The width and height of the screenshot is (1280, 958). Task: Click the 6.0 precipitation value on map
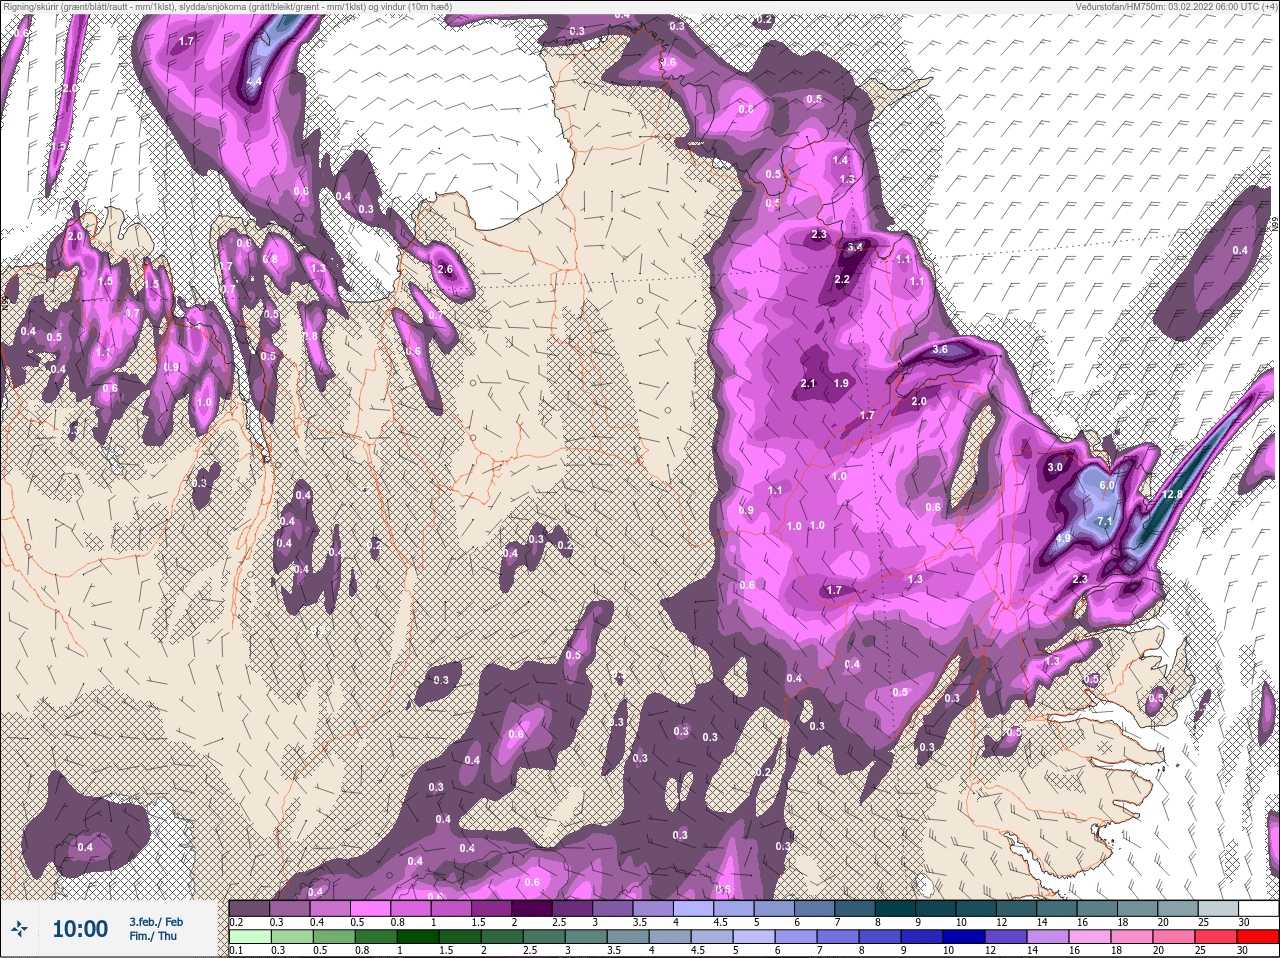pos(1106,485)
